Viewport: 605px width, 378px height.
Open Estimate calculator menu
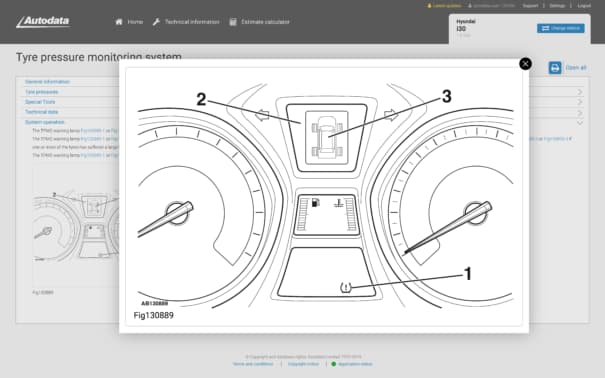coord(265,22)
